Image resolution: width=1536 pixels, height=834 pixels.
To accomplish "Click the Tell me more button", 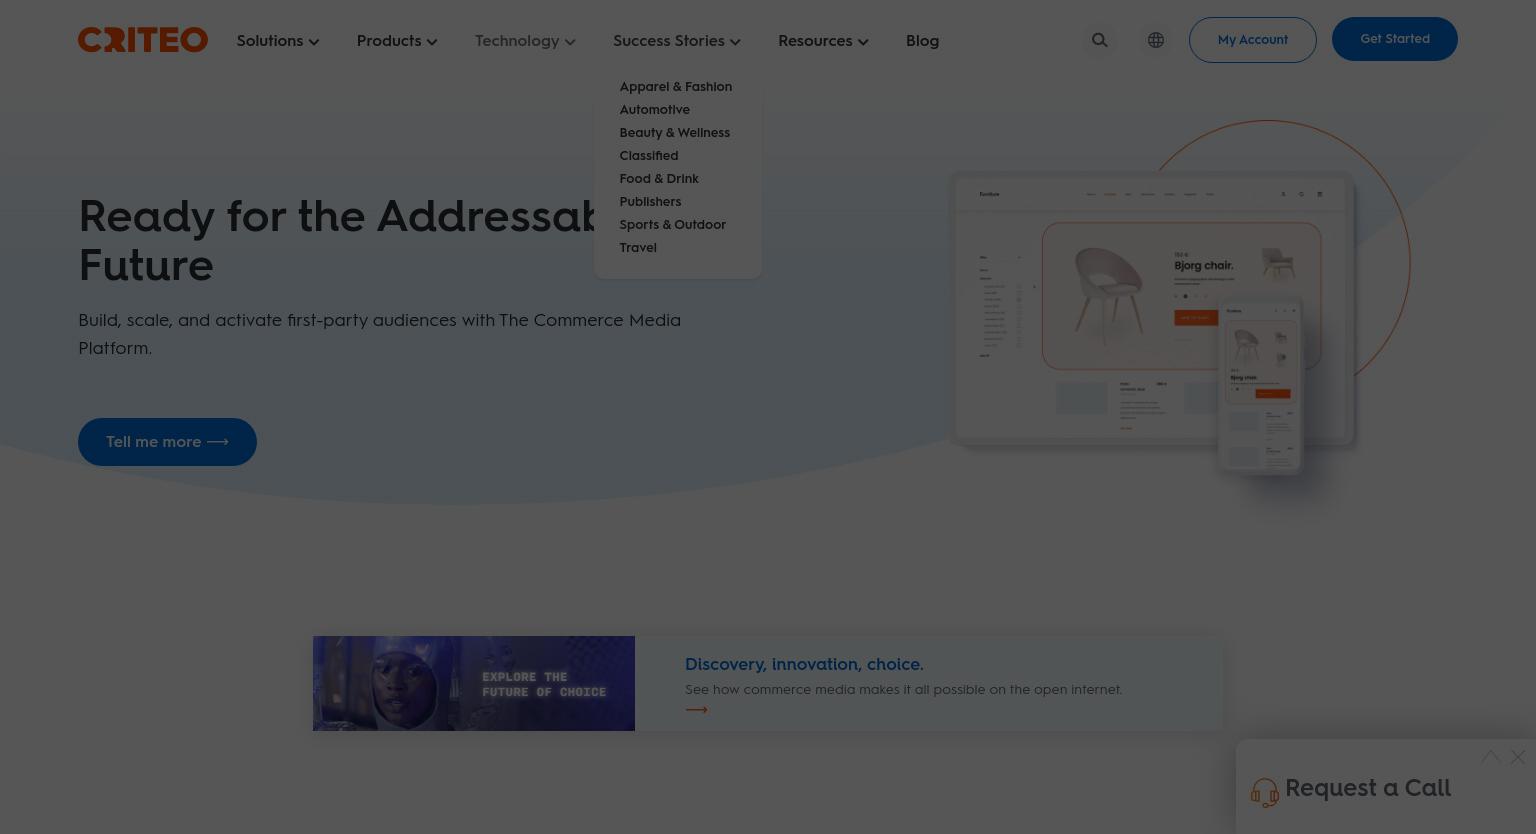I will 167,442.
